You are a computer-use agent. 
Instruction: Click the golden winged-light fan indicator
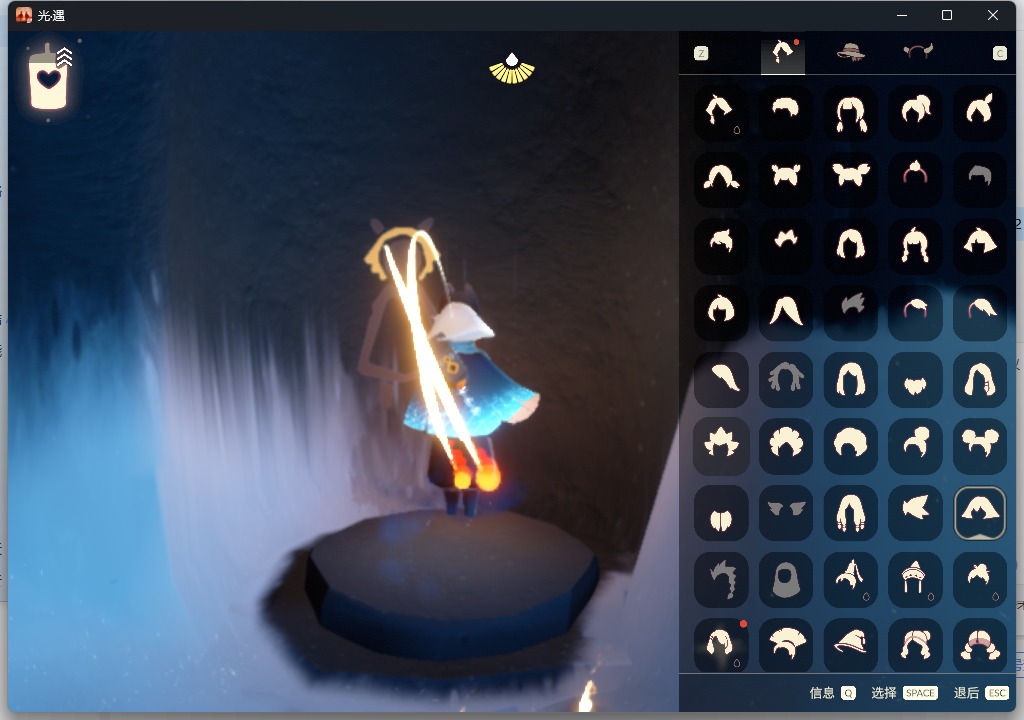click(512, 69)
